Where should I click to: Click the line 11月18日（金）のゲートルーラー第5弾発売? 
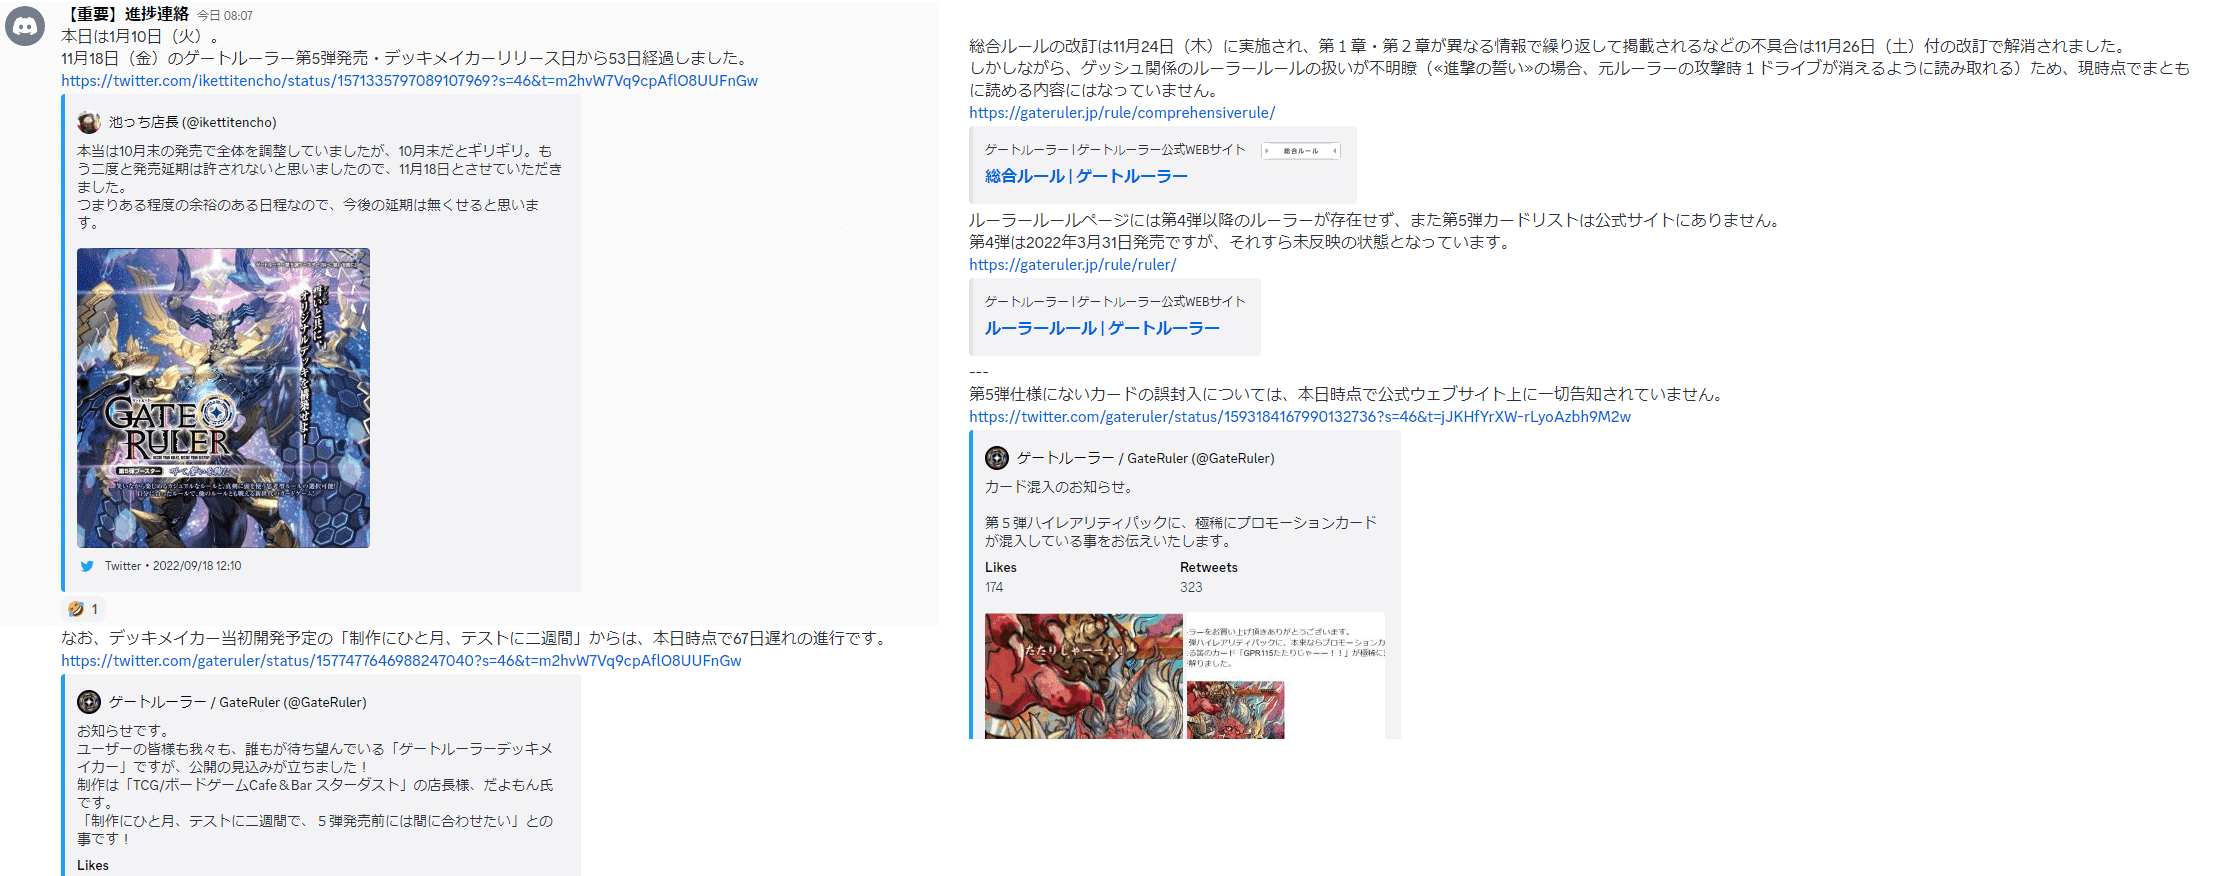pos(407,58)
